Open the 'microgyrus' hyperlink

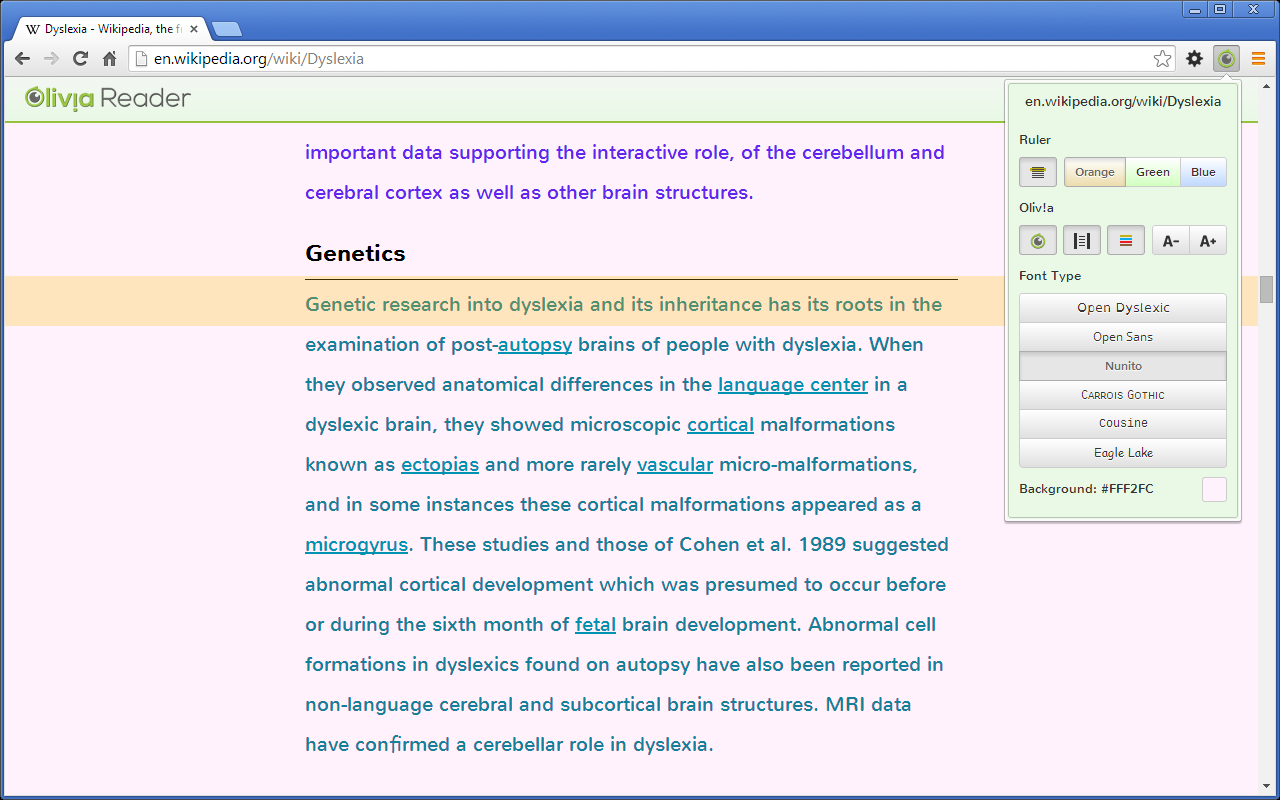(x=356, y=545)
